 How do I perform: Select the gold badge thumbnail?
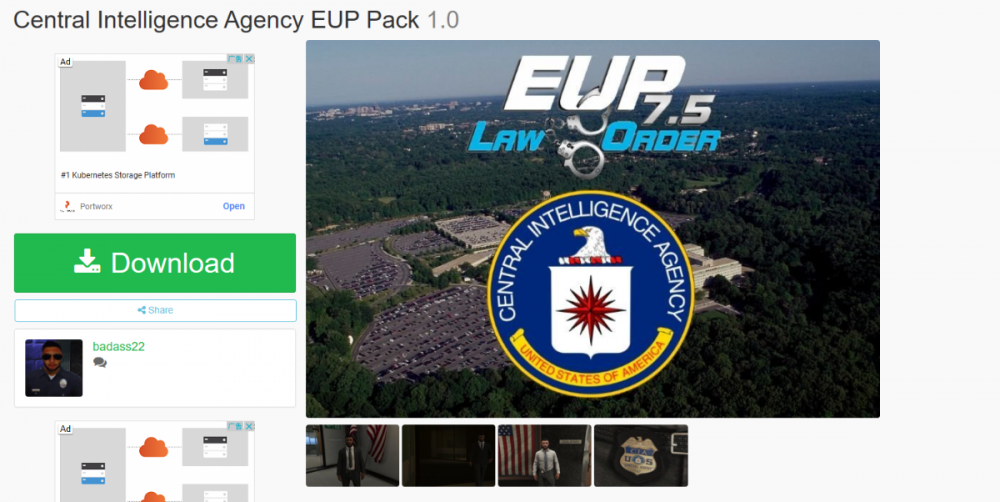coord(641,455)
